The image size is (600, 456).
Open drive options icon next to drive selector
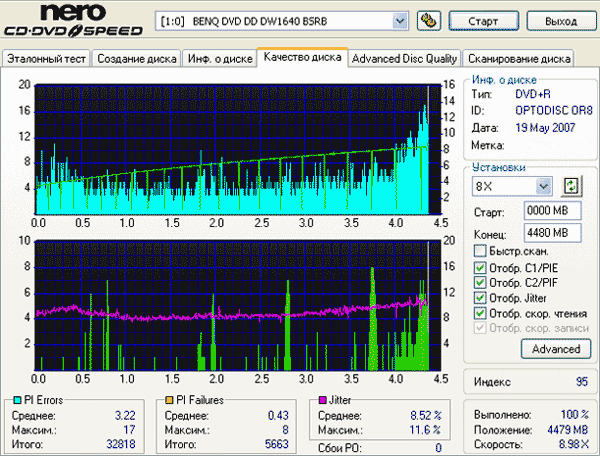point(429,21)
